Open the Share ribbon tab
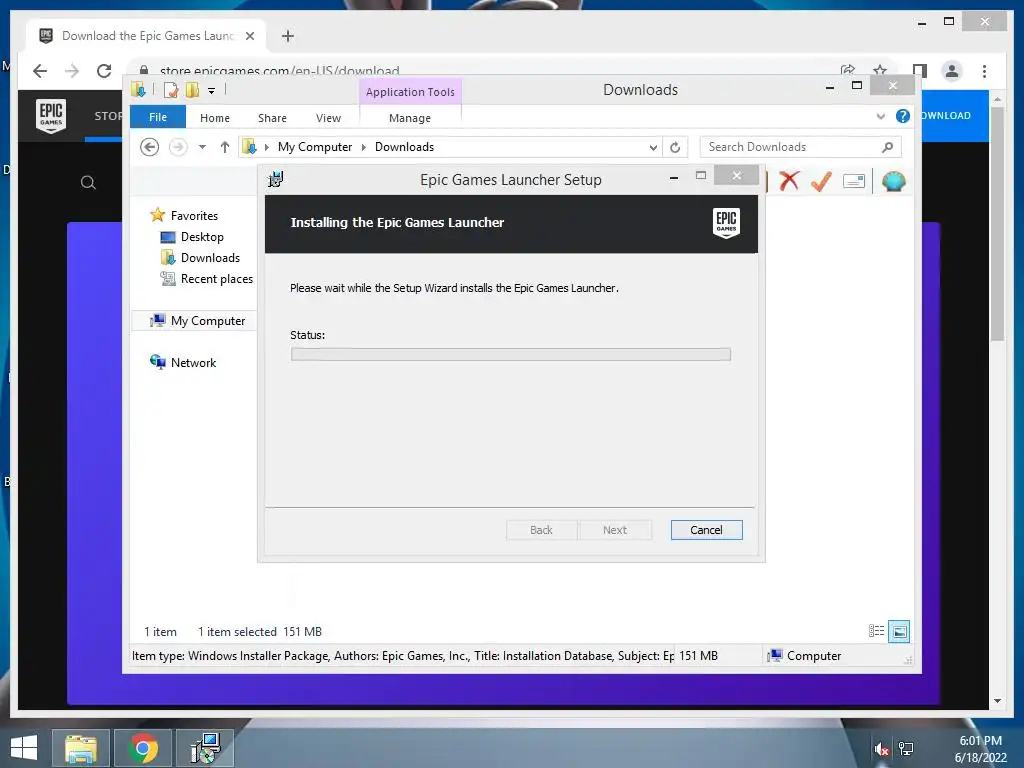The width and height of the screenshot is (1024, 768). pyautogui.click(x=272, y=118)
